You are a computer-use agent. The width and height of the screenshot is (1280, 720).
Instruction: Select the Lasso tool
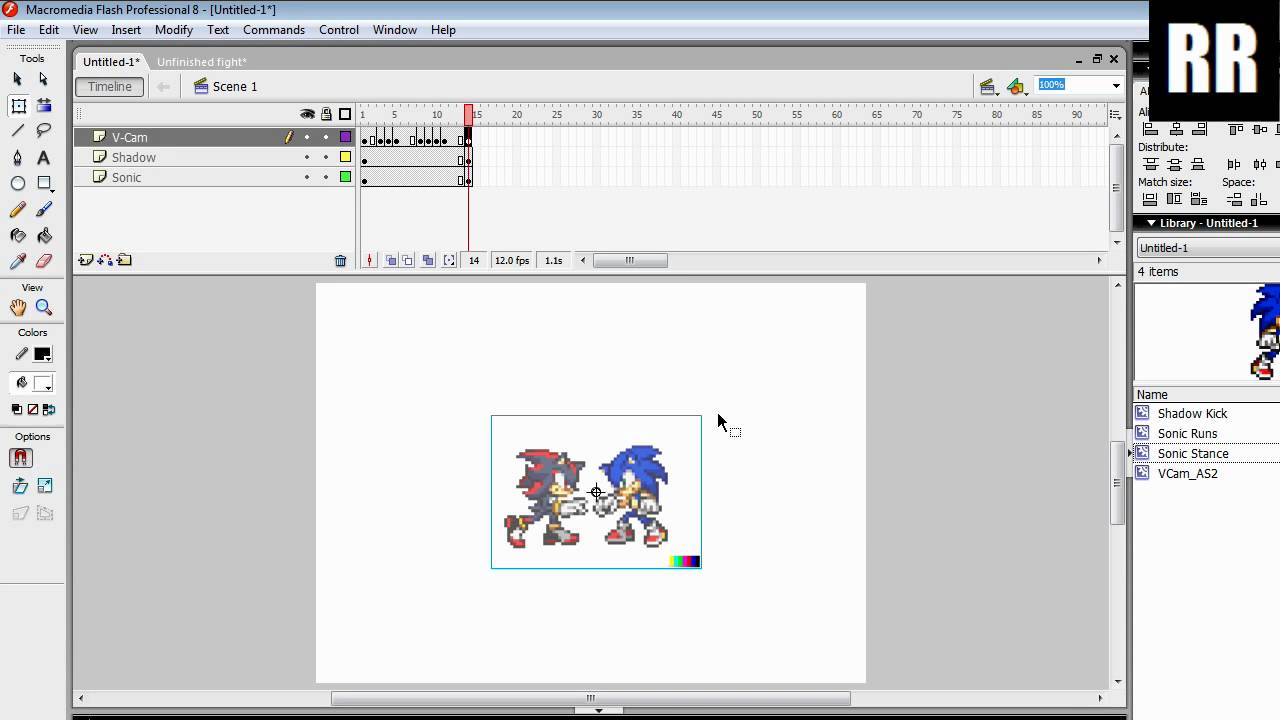pos(44,131)
